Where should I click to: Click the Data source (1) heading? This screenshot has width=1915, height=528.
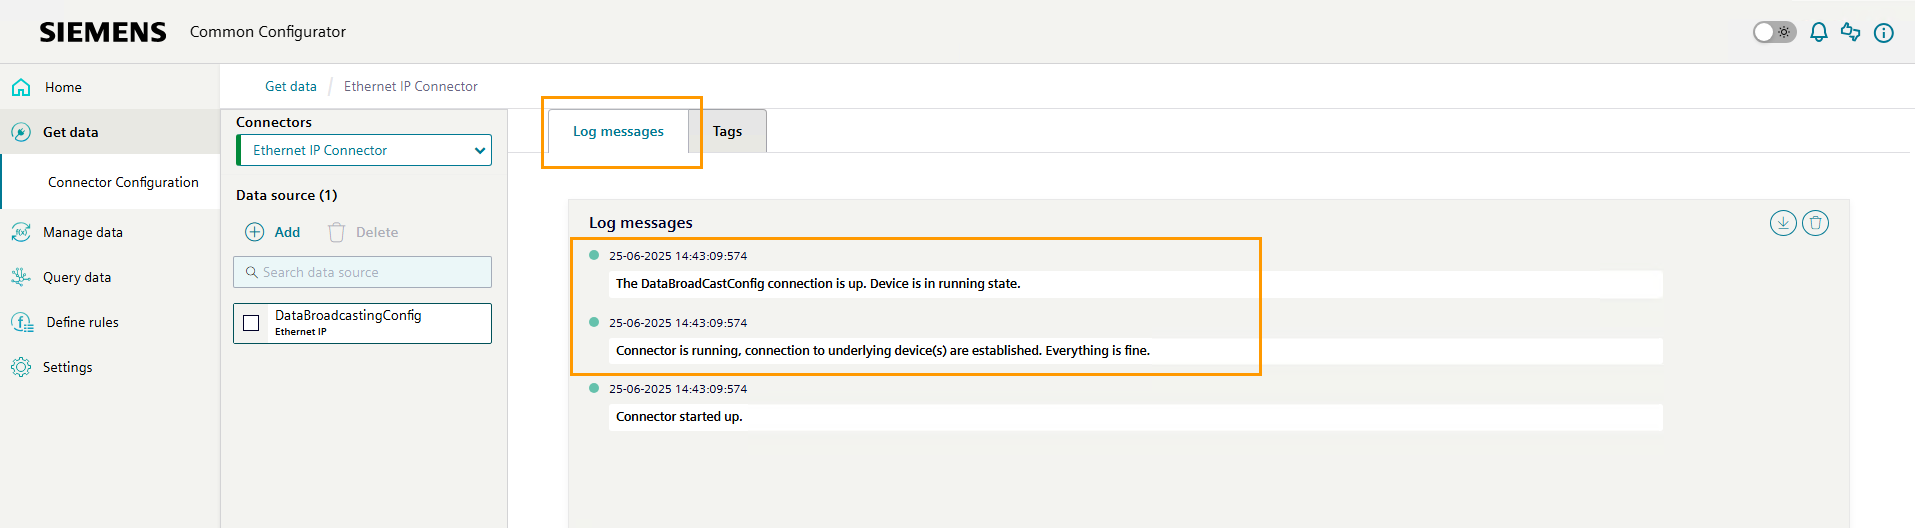(287, 195)
